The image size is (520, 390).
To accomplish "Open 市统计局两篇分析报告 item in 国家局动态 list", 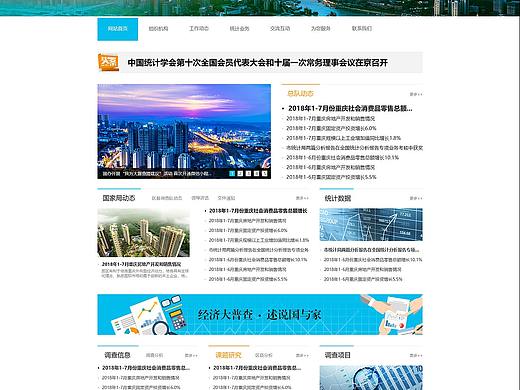I will (x=259, y=250).
